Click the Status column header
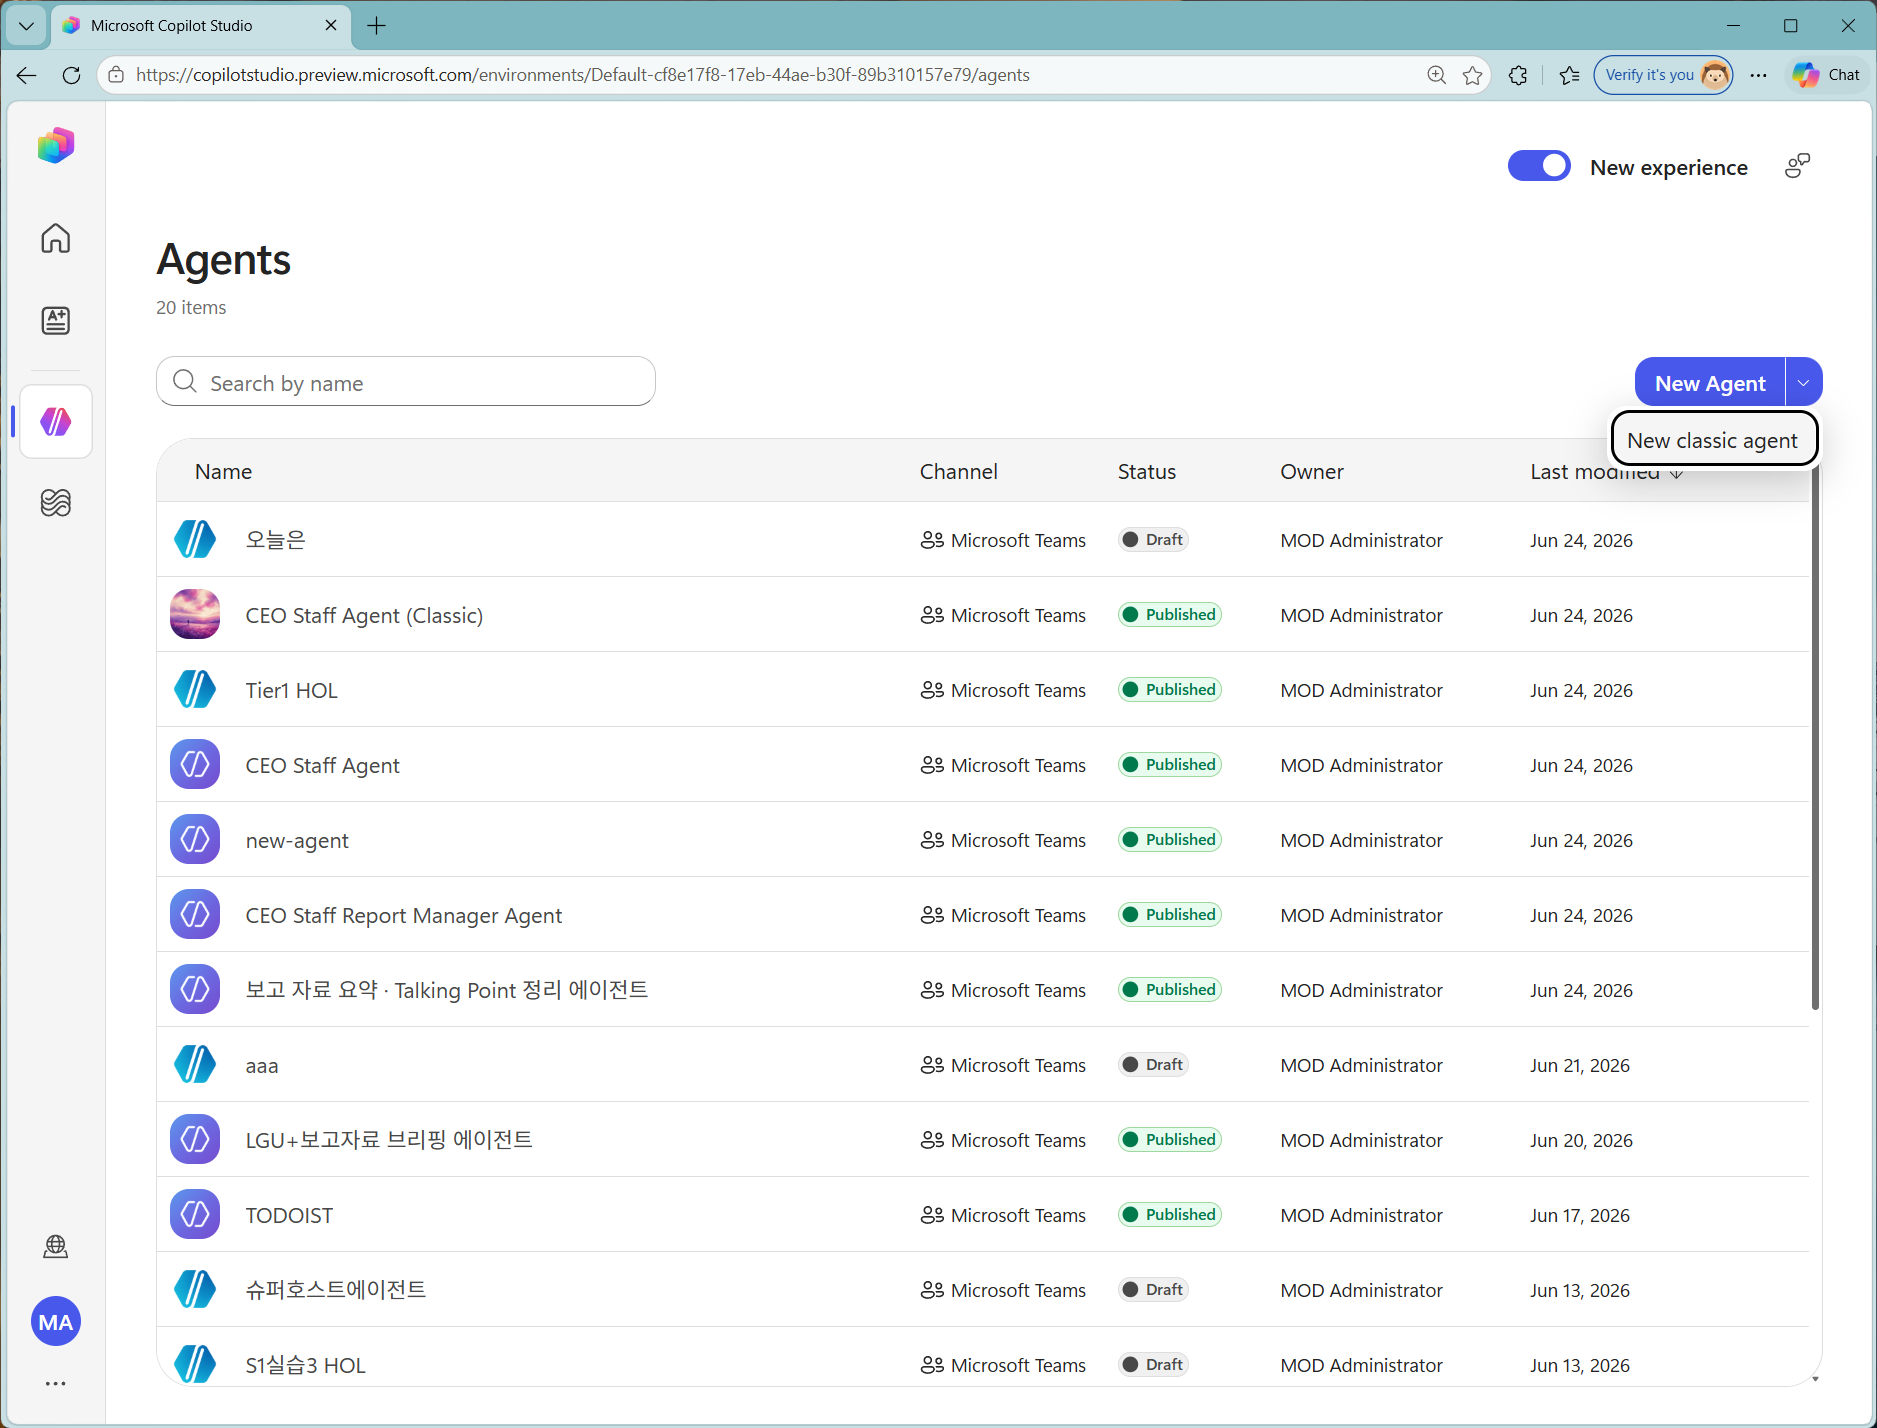The width and height of the screenshot is (1877, 1428). point(1146,472)
